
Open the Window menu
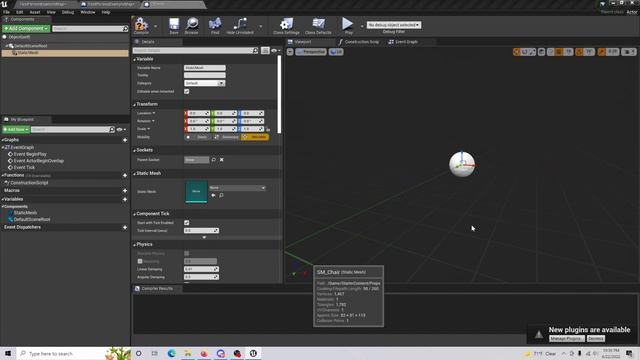[88, 12]
